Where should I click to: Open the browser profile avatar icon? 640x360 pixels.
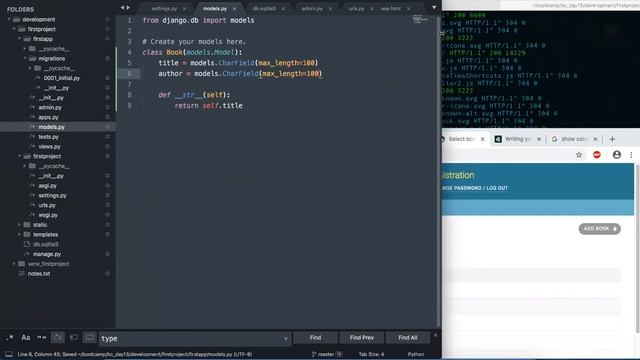(617, 155)
